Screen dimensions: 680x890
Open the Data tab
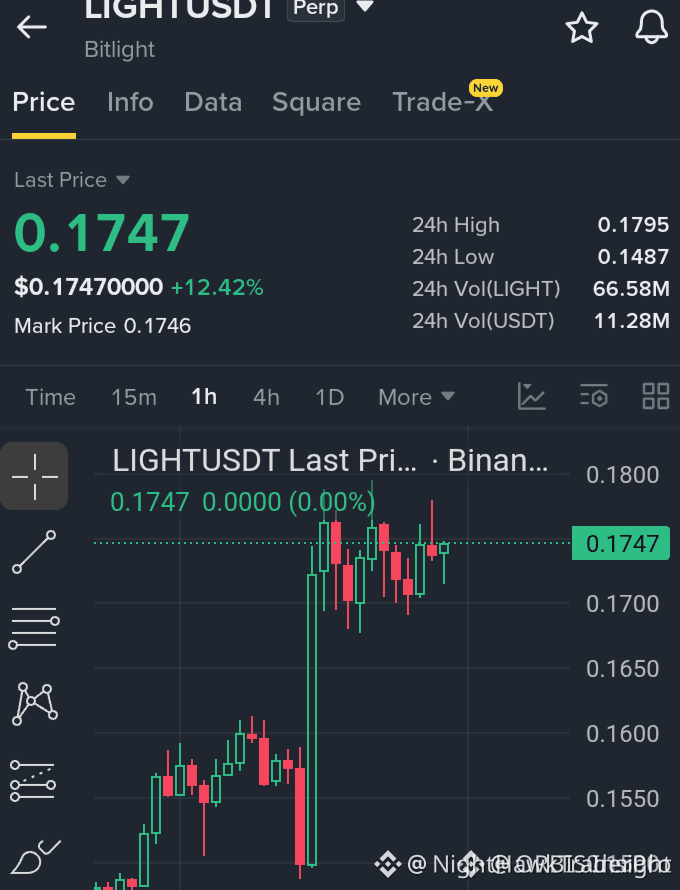point(213,102)
